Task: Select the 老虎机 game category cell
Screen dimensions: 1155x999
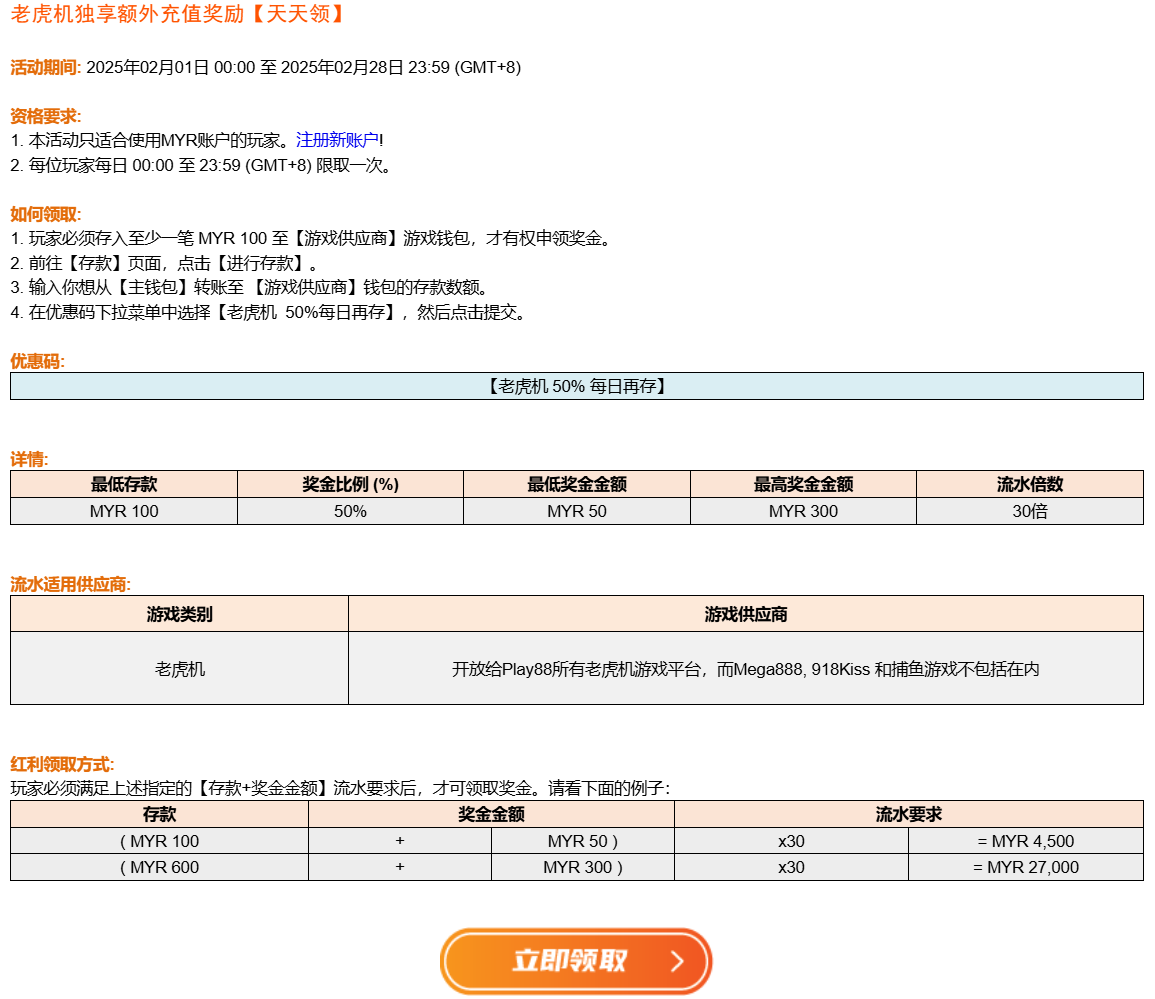Action: point(179,668)
